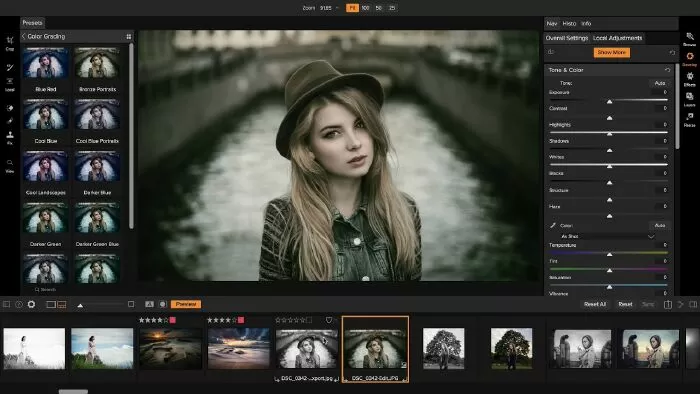Apply the Bronze Portraits preset
Image resolution: width=700 pixels, height=394 pixels.
coord(97,70)
